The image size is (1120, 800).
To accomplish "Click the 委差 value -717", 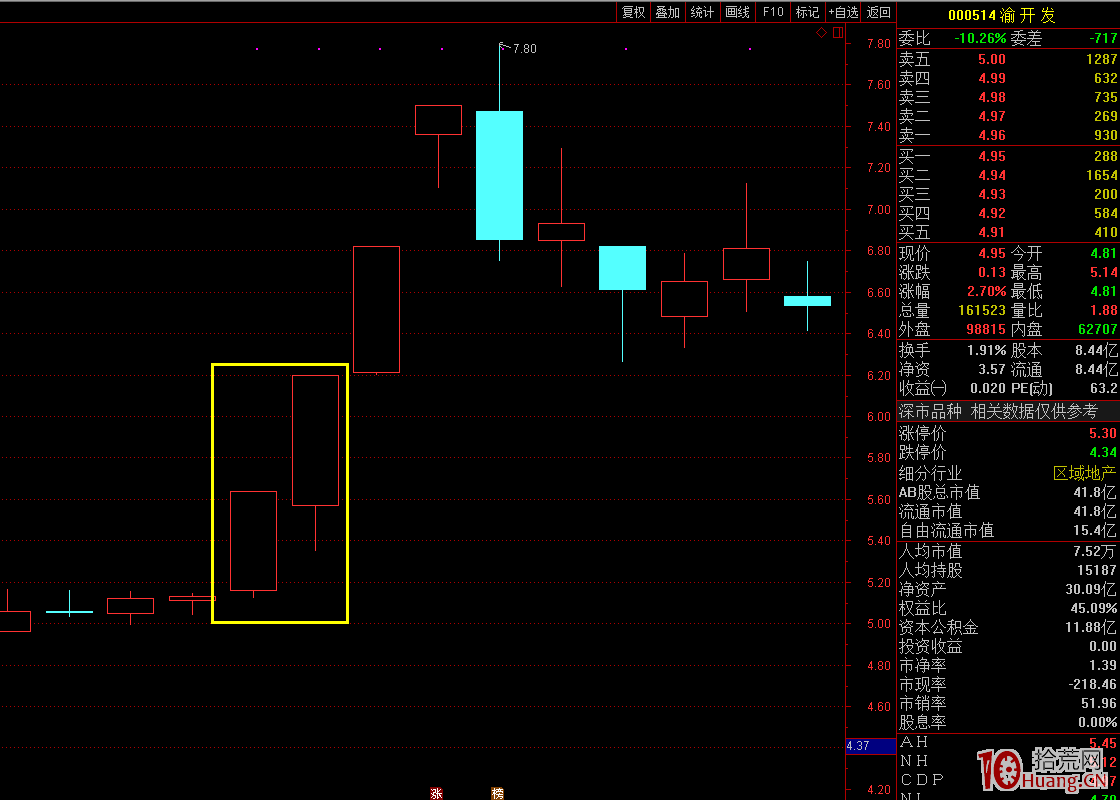I will tap(1102, 39).
